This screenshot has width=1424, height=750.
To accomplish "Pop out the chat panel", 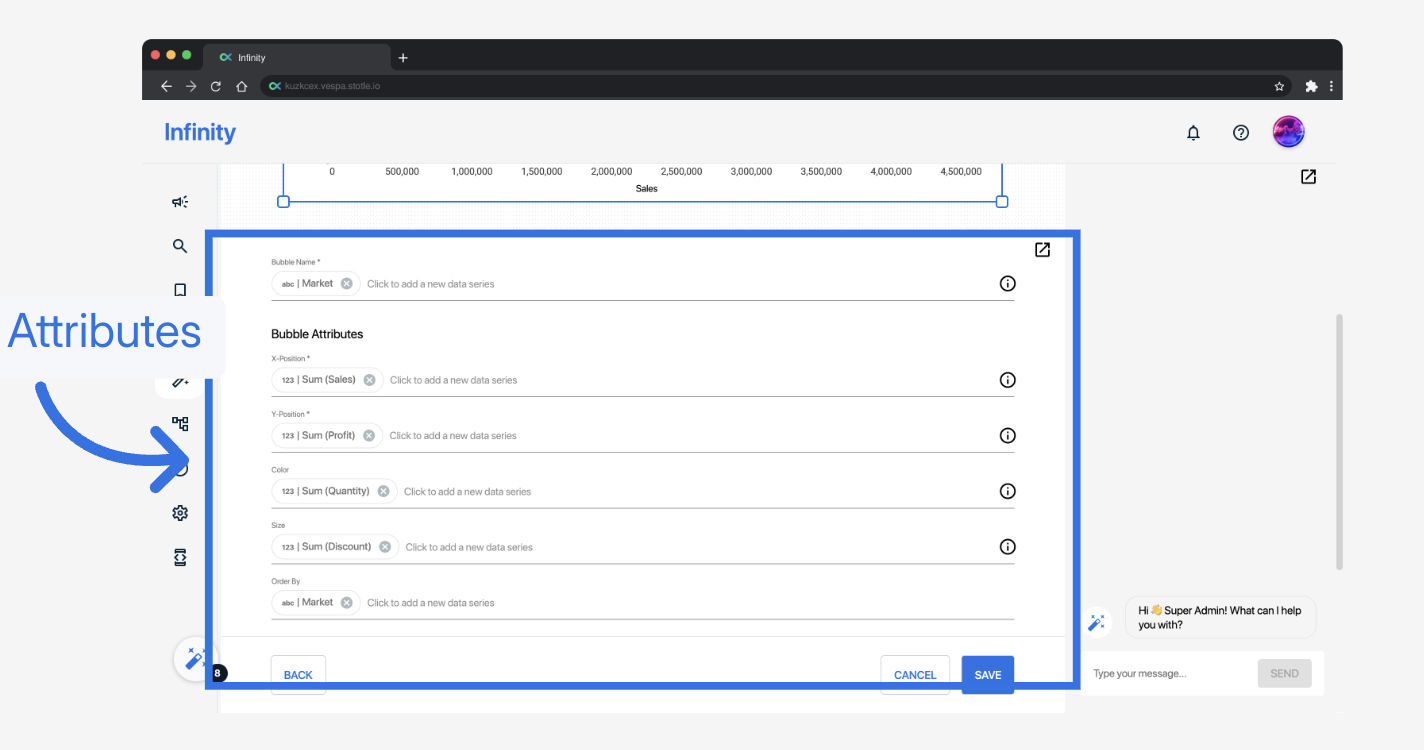I will (1308, 177).
